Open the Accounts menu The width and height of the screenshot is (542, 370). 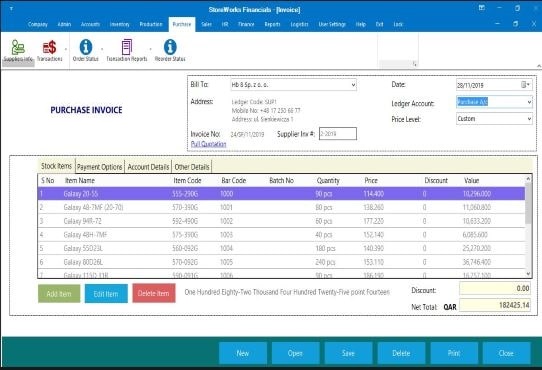click(90, 24)
